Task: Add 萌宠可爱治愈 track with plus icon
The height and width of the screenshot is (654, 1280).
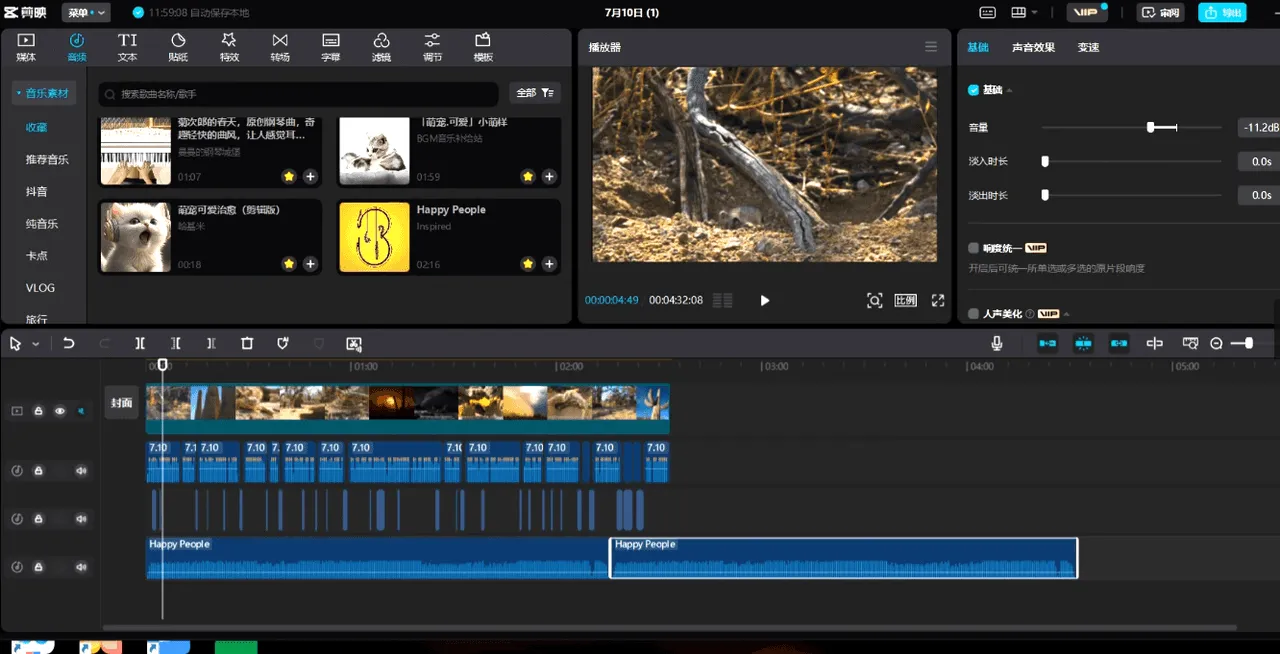Action: pos(311,264)
